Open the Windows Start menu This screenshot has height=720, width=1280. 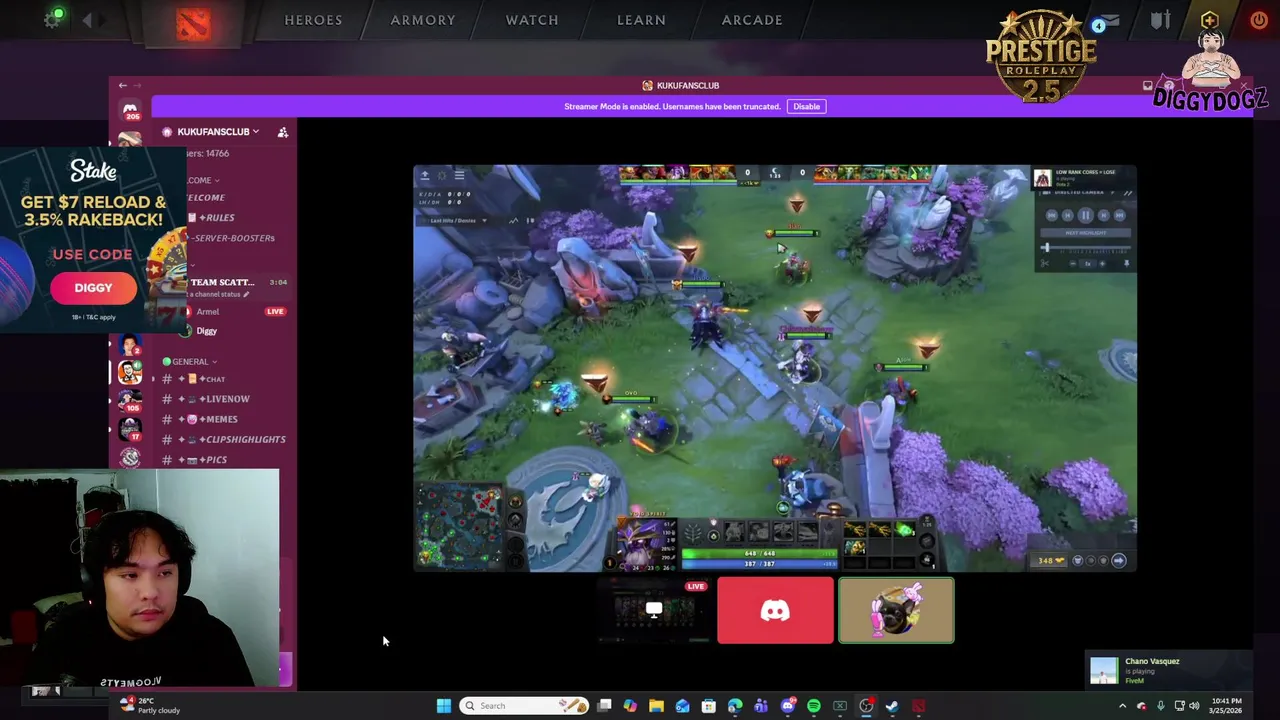coord(443,706)
